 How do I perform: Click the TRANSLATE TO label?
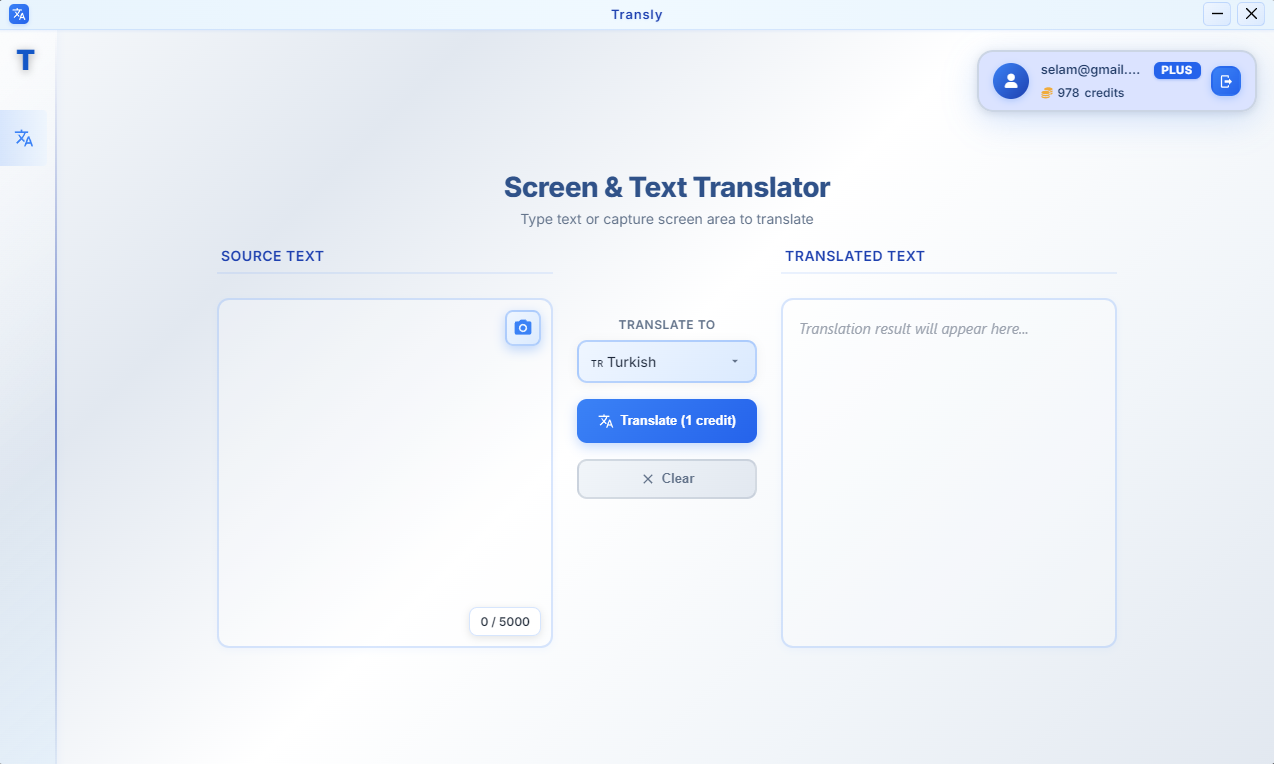coord(667,325)
